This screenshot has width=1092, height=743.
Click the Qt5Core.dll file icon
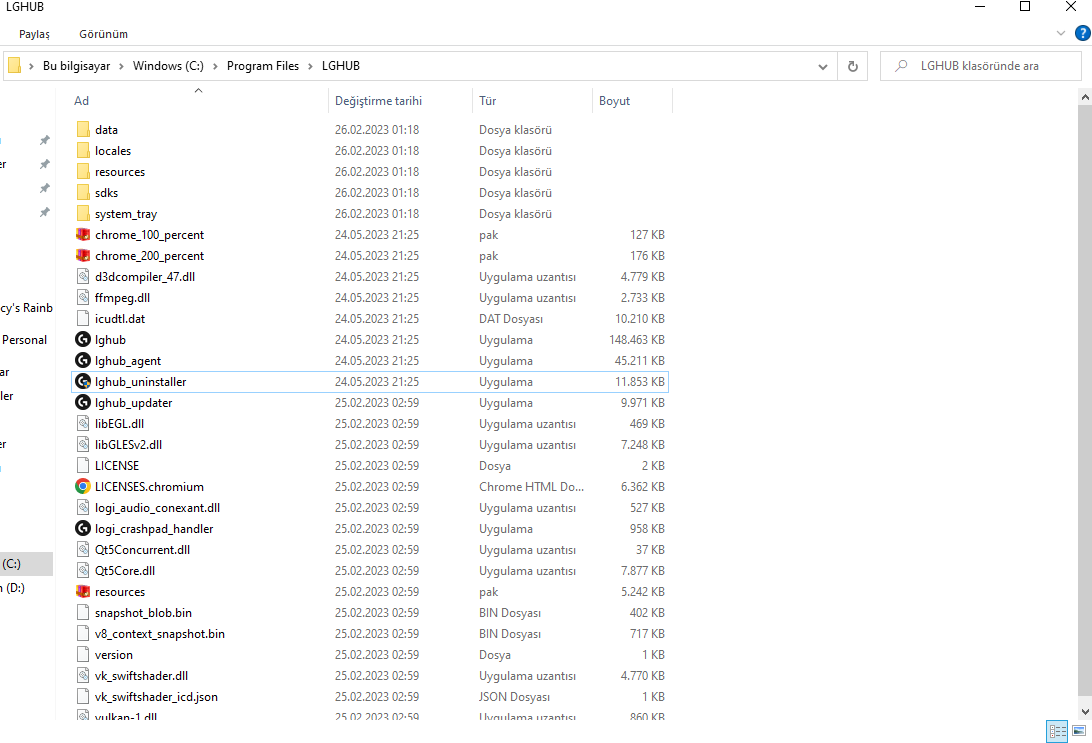pyautogui.click(x=83, y=571)
